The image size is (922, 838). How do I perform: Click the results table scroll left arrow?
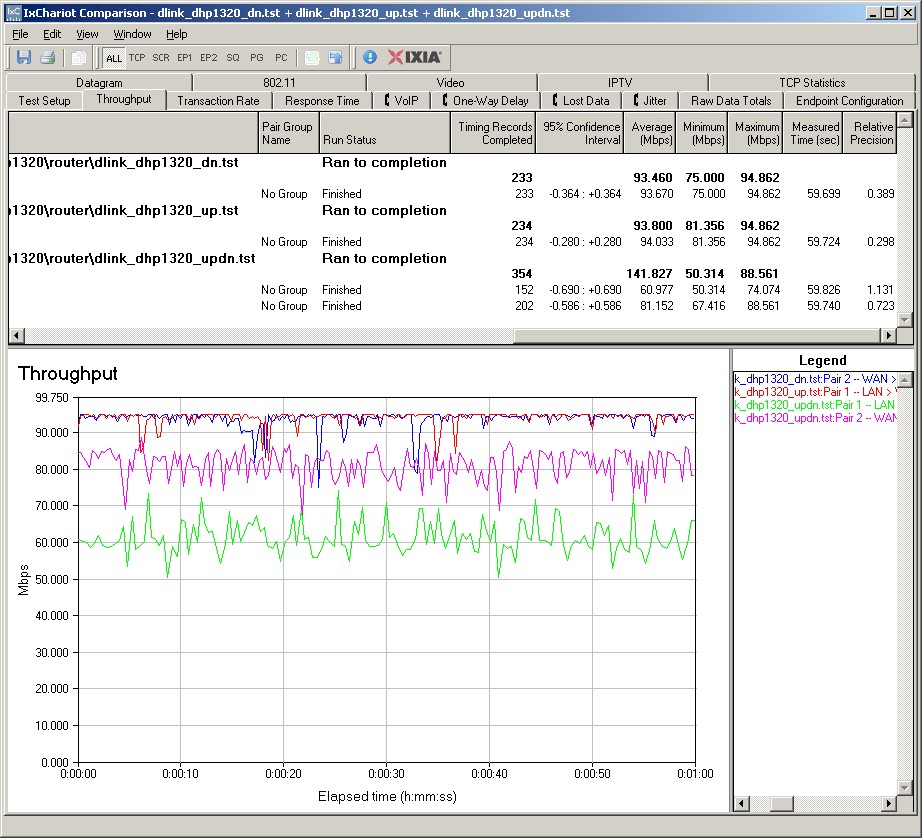click(x=16, y=335)
